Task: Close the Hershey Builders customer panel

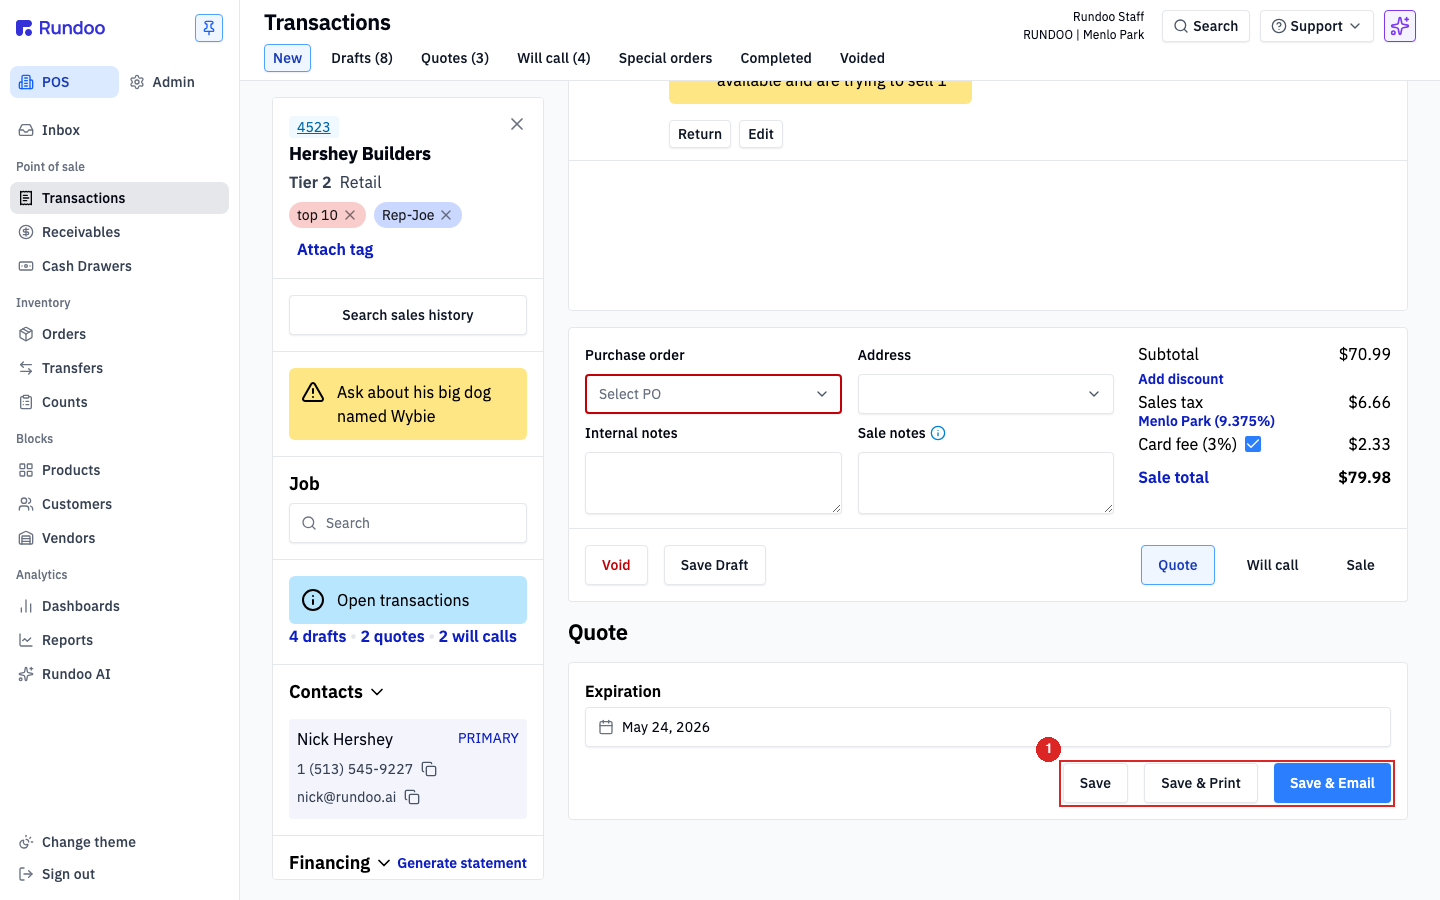Action: coord(517,124)
